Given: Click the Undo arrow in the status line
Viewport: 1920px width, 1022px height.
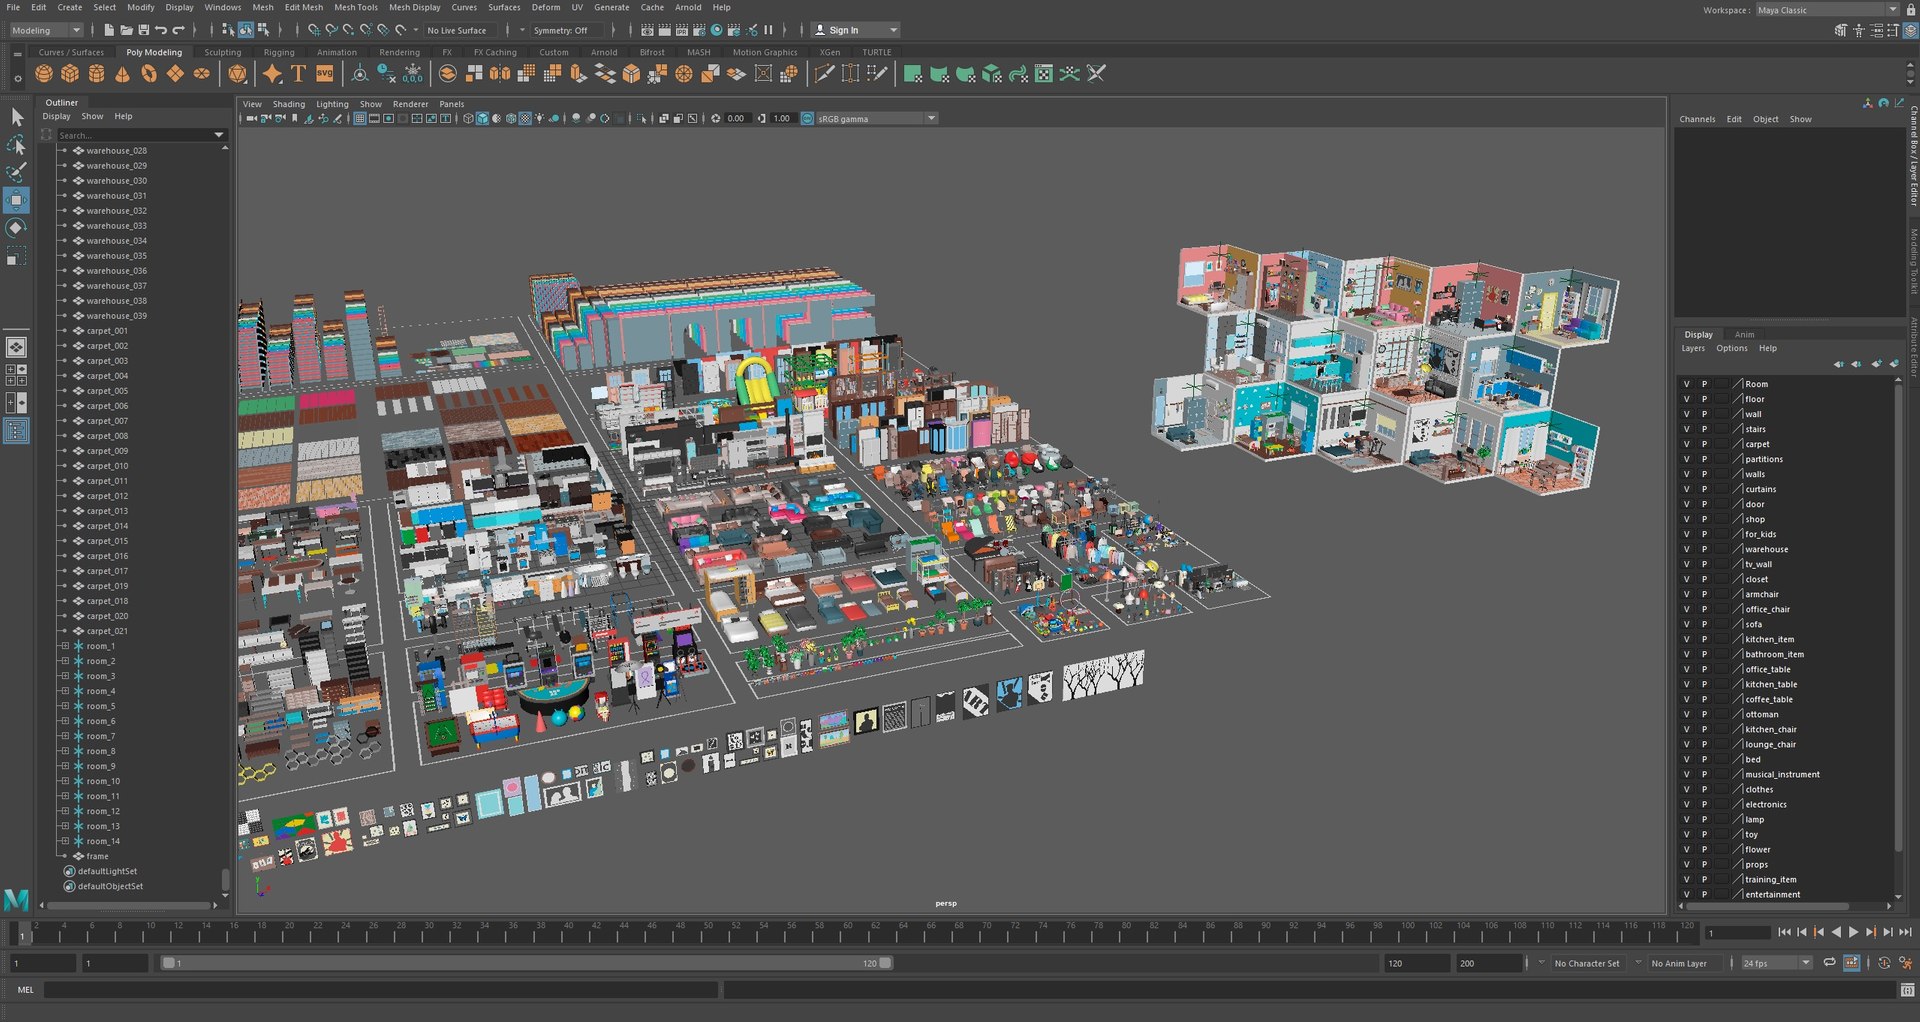Looking at the screenshot, I should [161, 30].
